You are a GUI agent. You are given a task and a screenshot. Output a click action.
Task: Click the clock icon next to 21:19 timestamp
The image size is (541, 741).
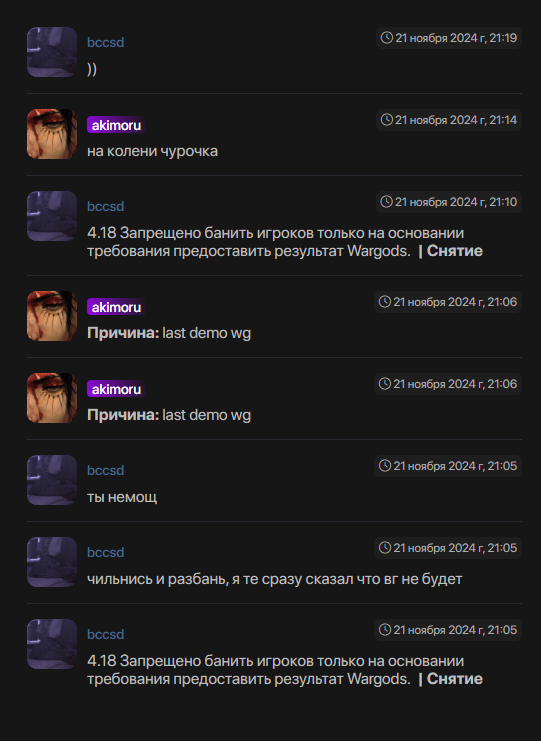pyautogui.click(x=386, y=38)
